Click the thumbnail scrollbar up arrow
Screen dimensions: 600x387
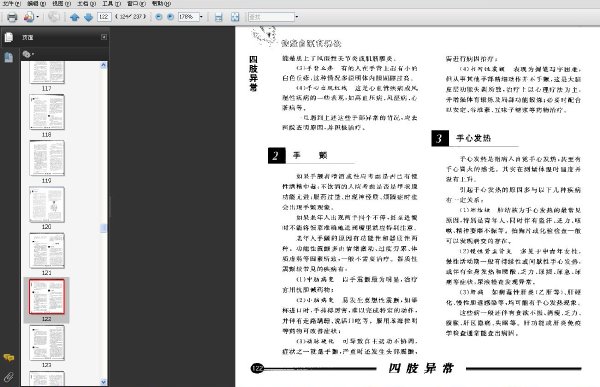103,65
